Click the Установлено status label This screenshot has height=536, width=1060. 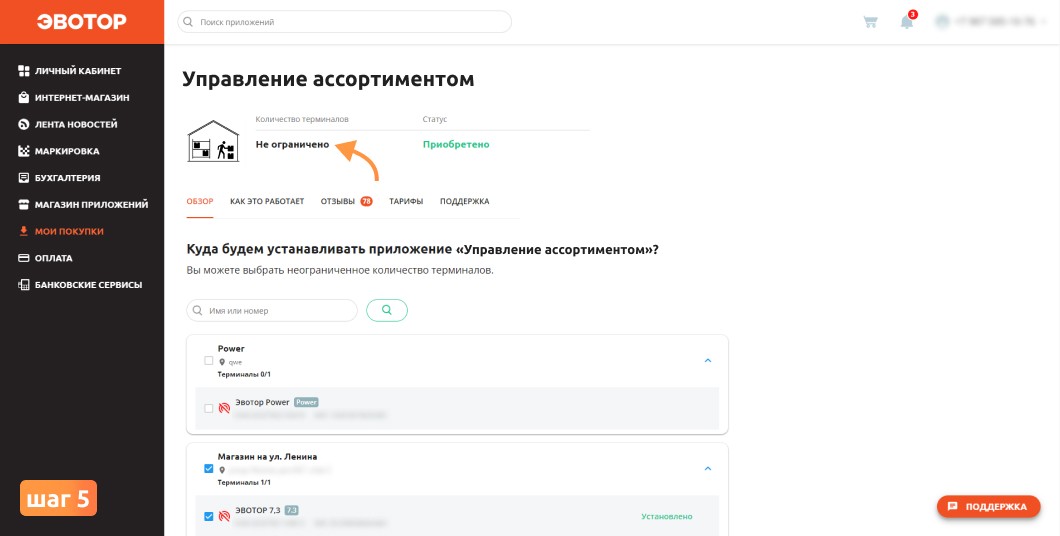(x=667, y=516)
